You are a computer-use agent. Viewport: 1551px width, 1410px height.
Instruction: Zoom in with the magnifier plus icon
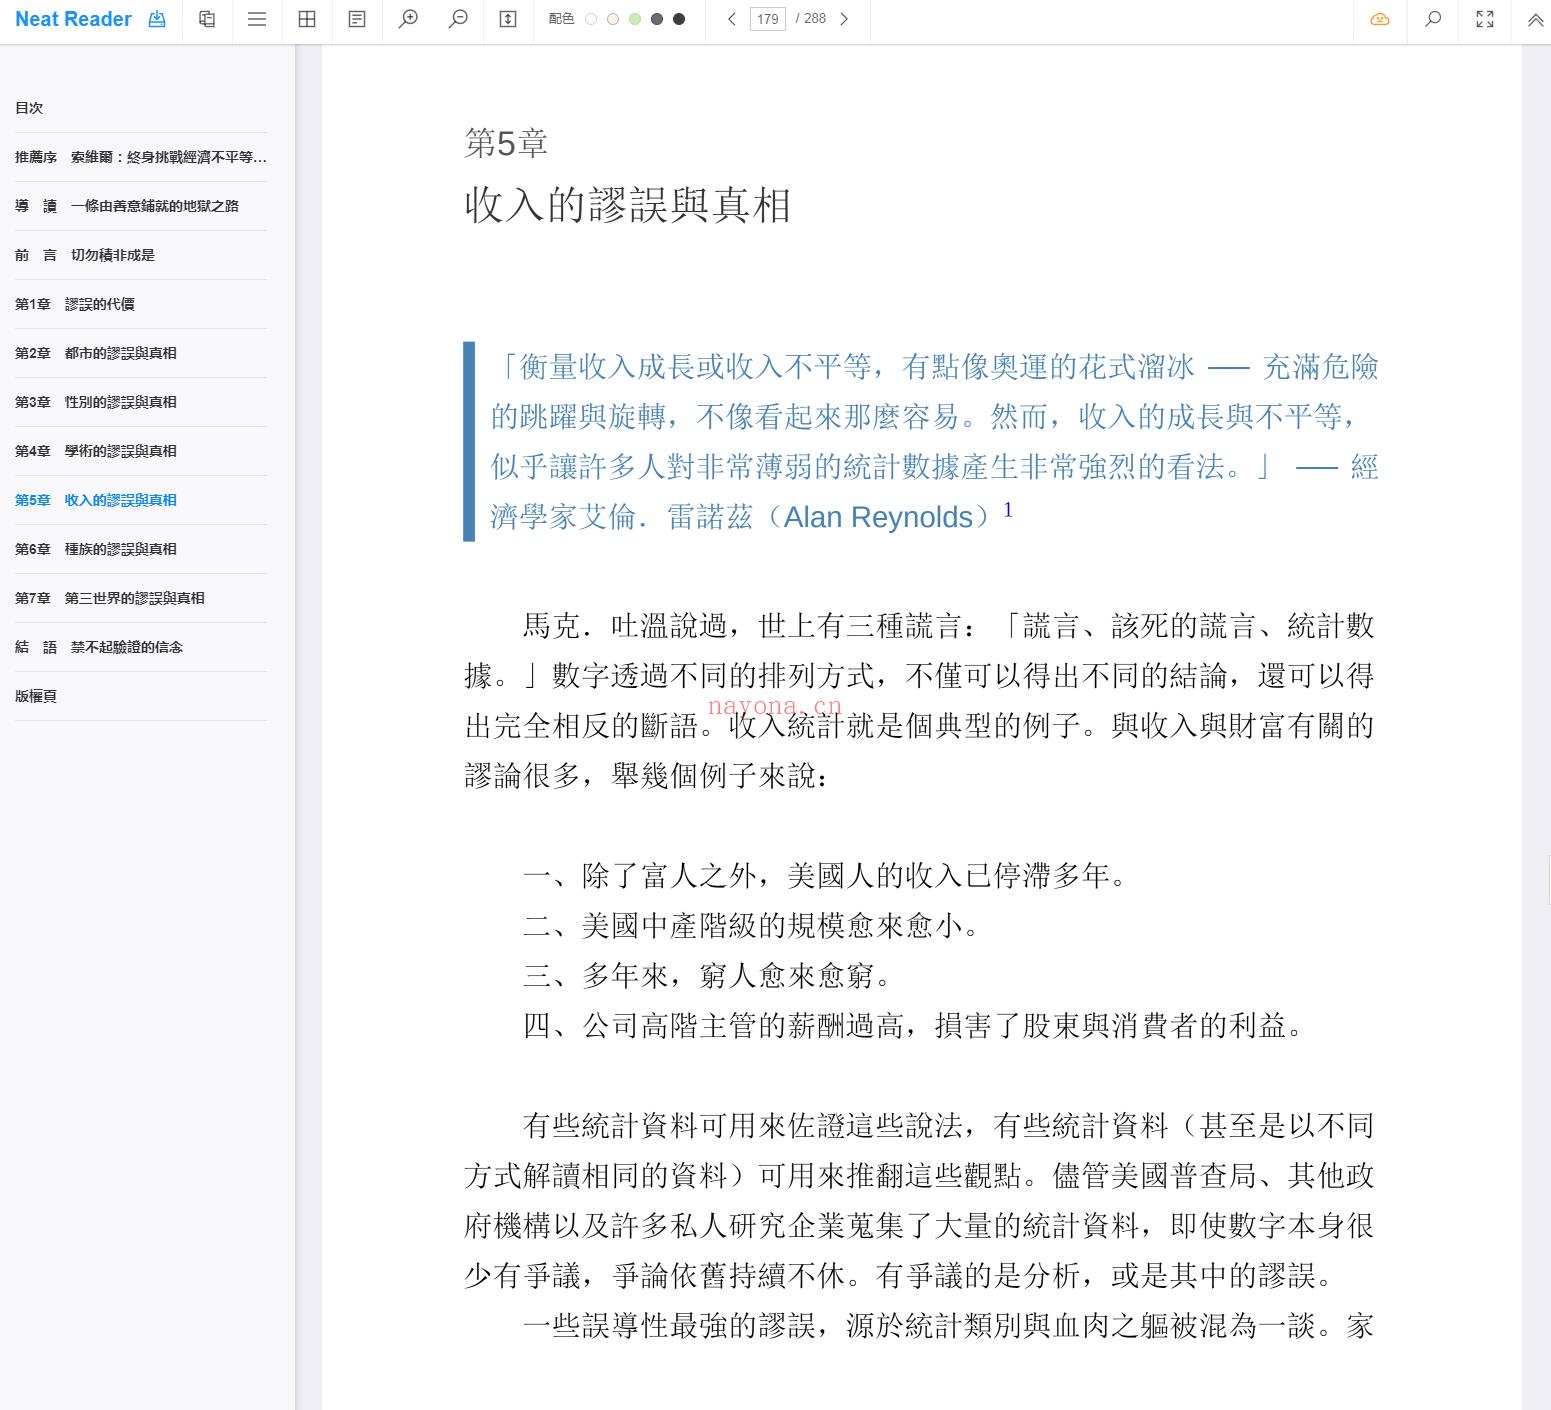(408, 19)
